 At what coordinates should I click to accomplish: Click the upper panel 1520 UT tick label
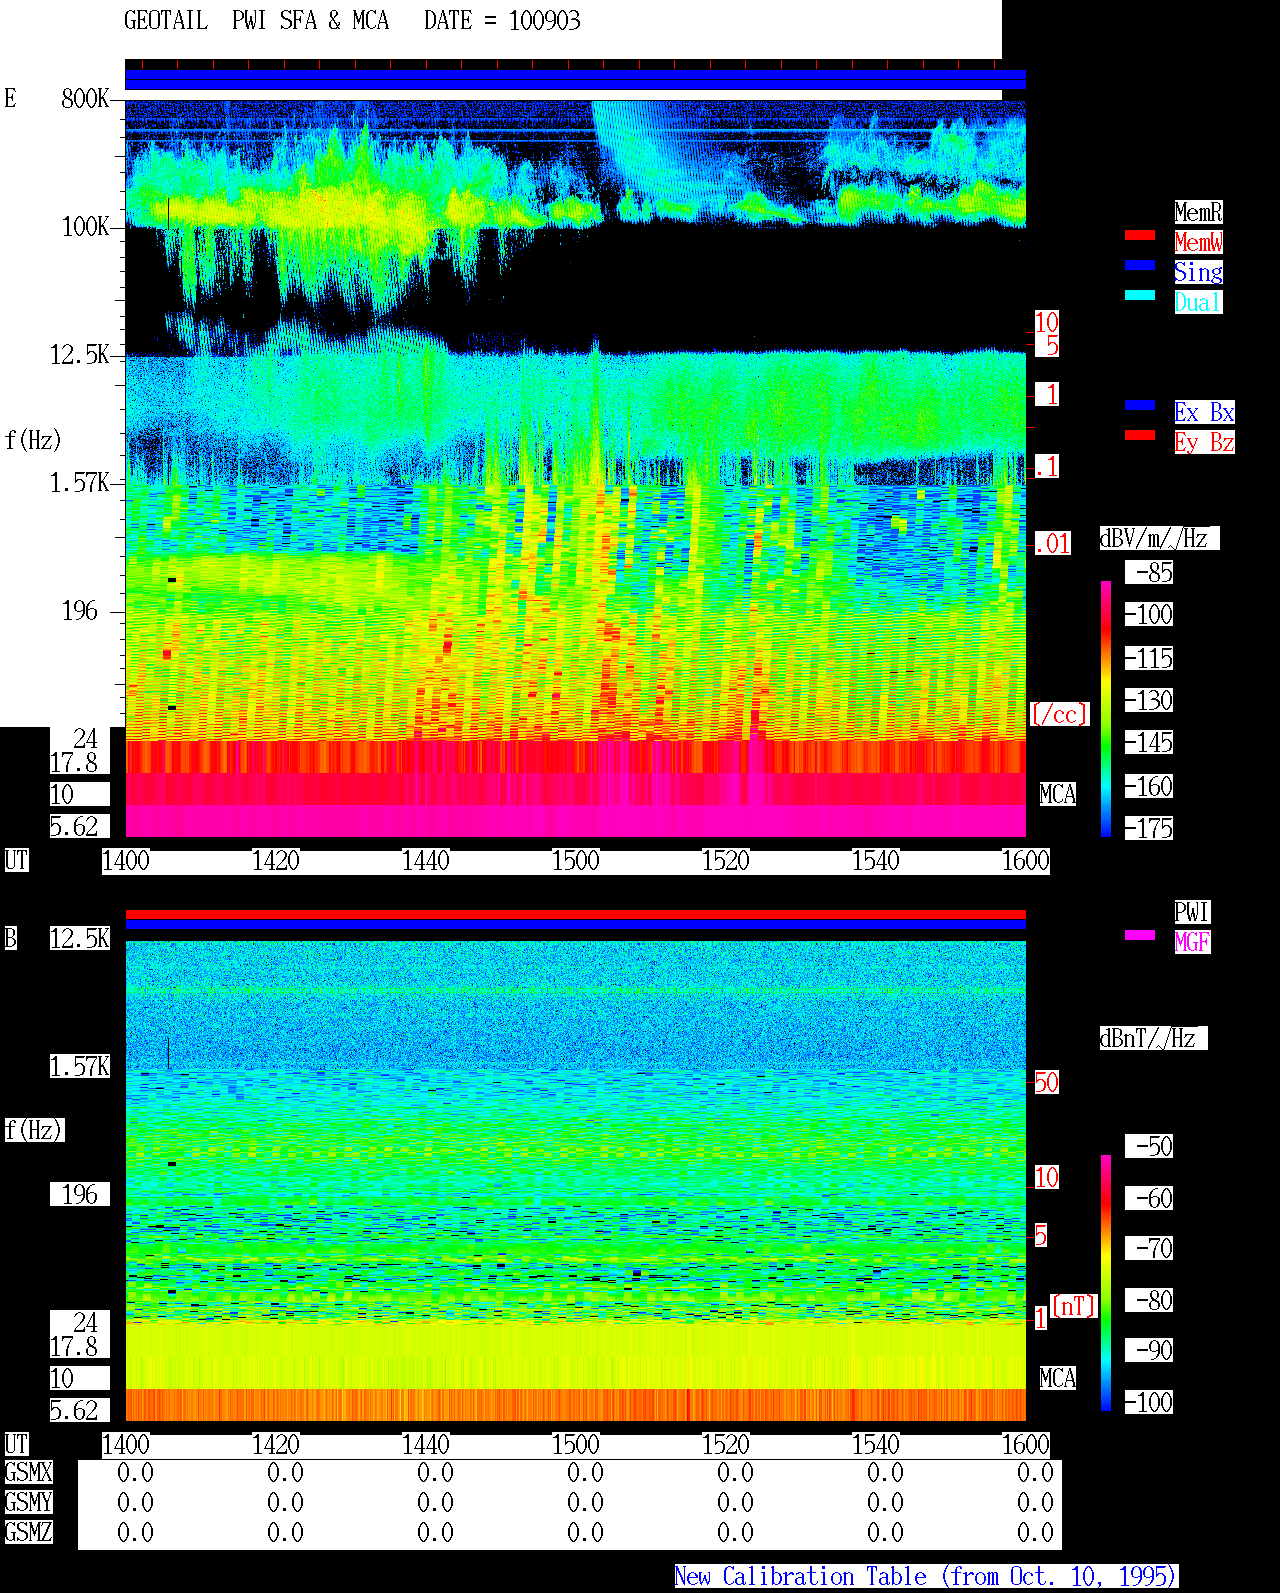pyautogui.click(x=726, y=861)
